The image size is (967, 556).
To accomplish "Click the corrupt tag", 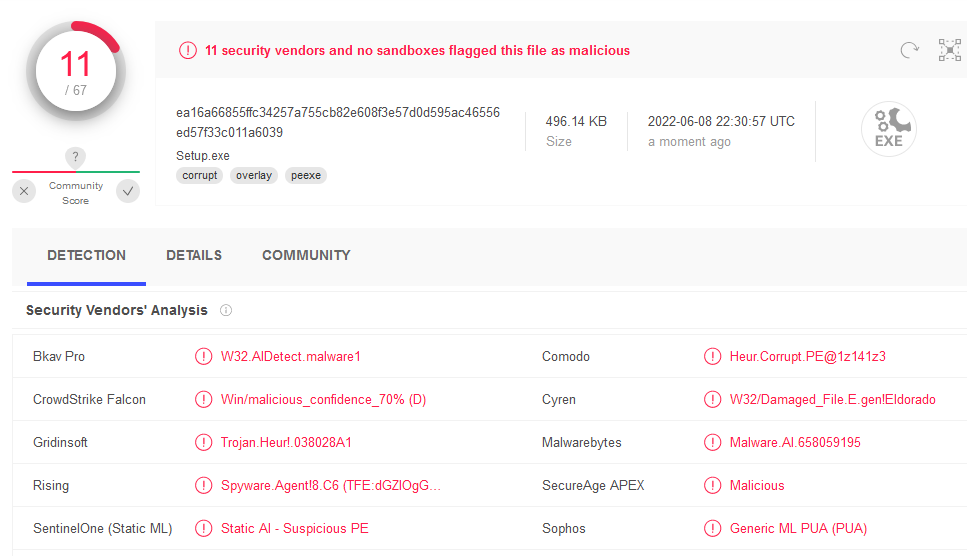I will [200, 176].
